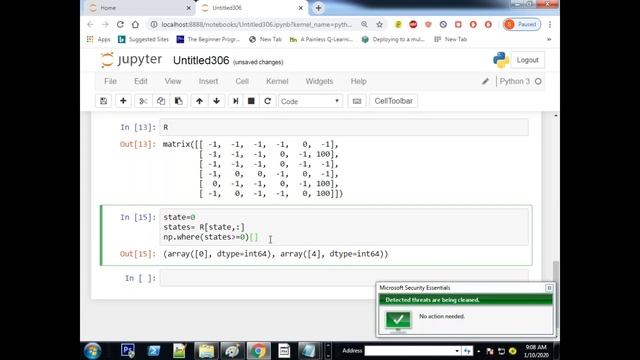Click the localhost address bar
The width and height of the screenshot is (640, 360).
click(256, 24)
